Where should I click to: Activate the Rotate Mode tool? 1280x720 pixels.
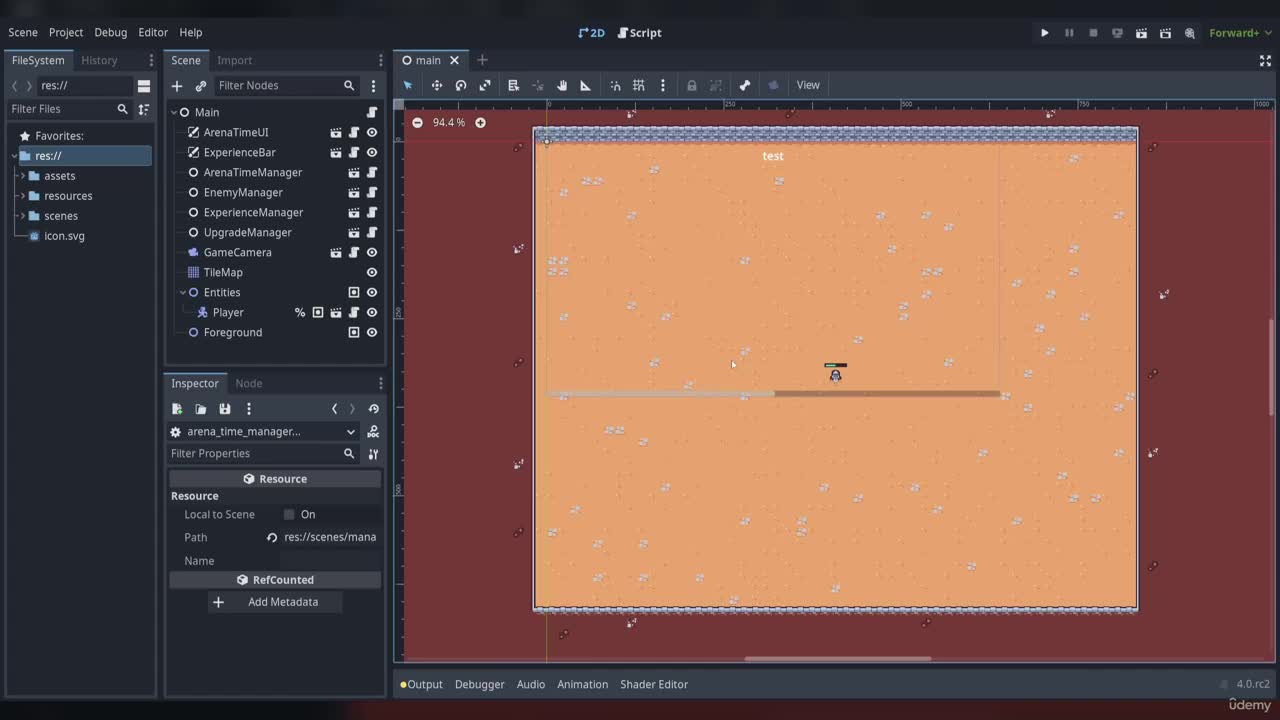point(461,85)
